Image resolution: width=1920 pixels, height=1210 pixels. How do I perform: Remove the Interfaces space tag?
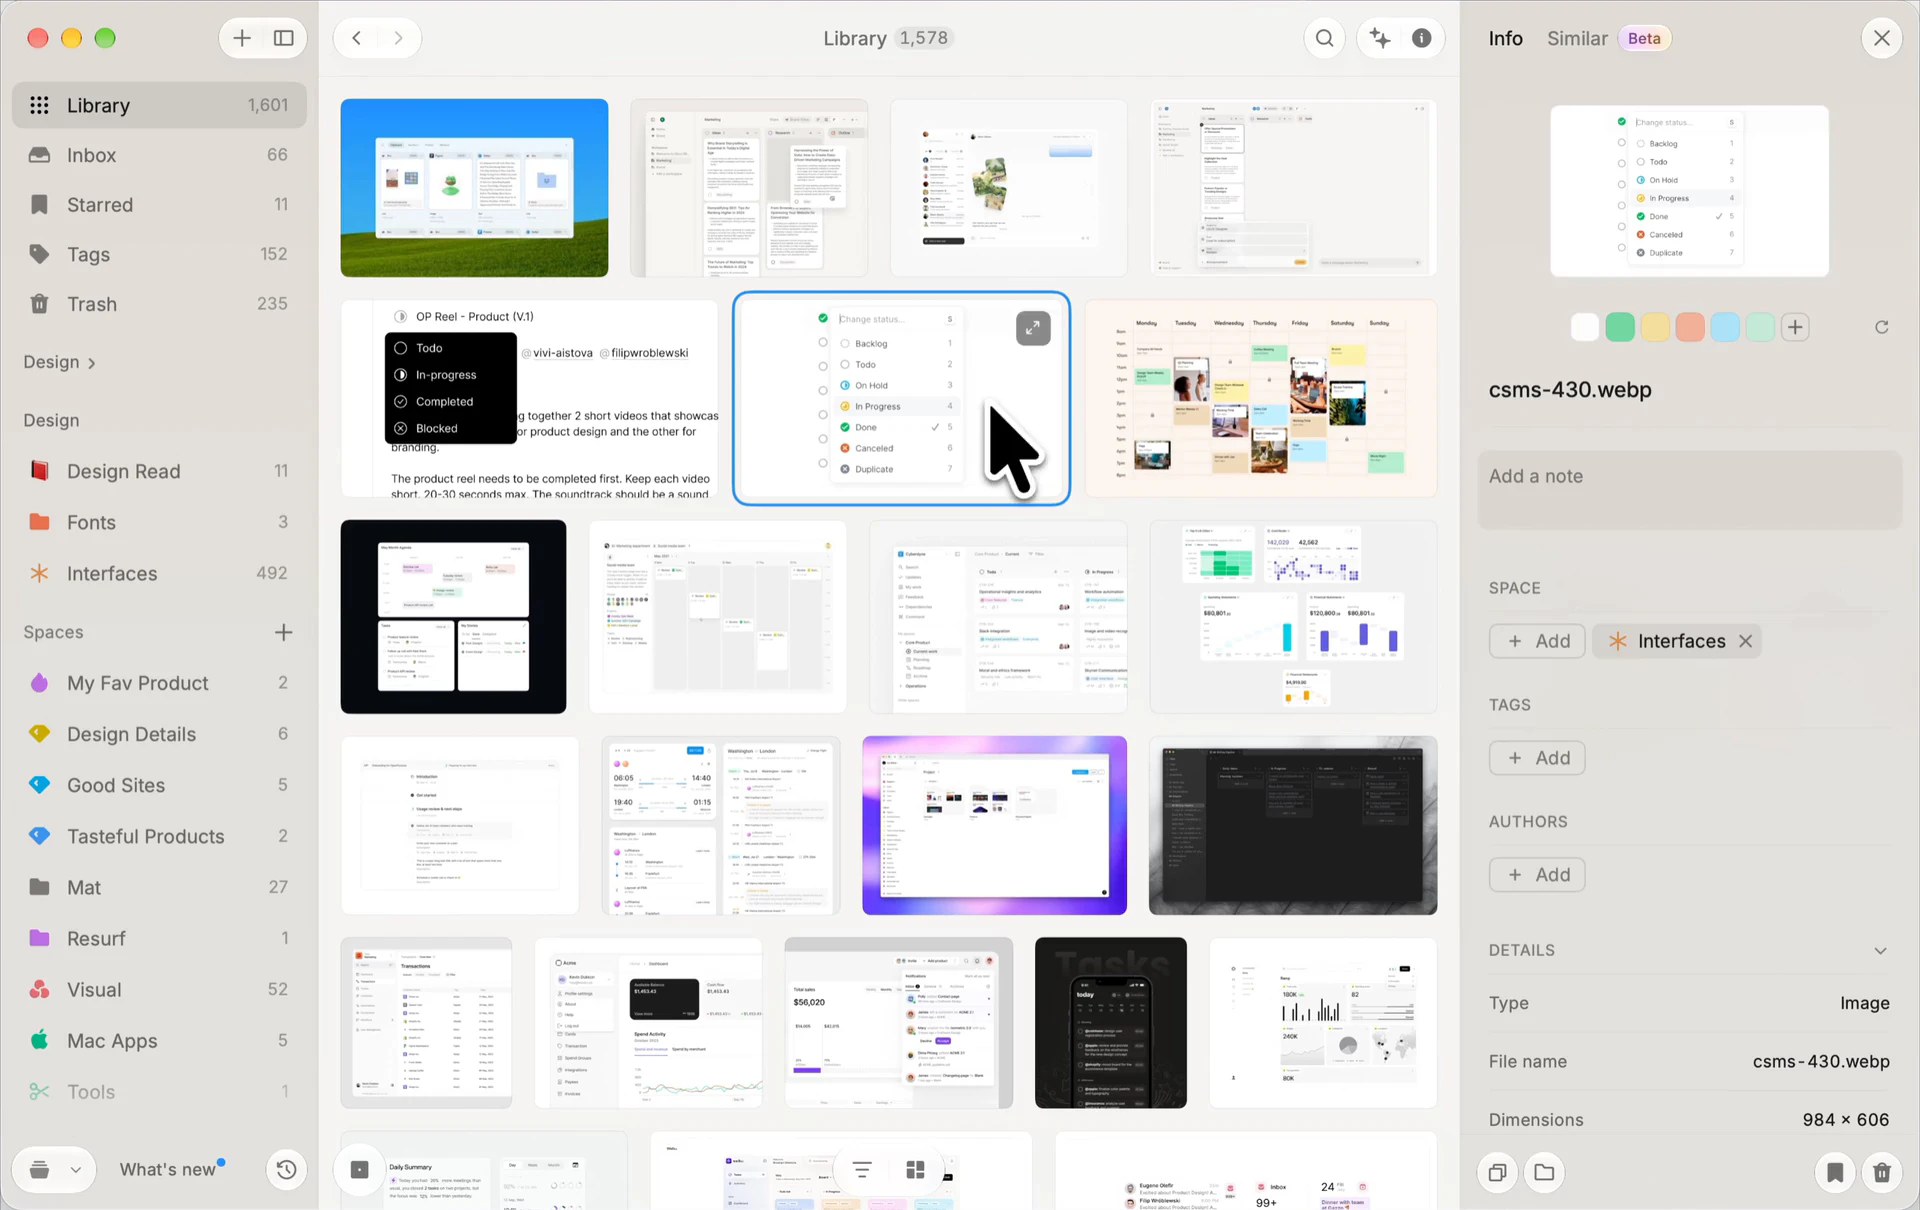tap(1745, 641)
